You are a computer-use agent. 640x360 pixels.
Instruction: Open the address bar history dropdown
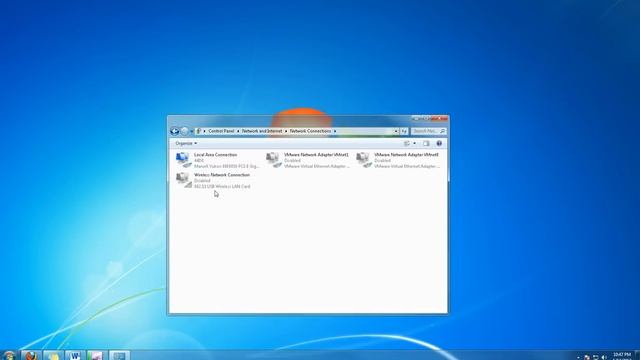tap(396, 131)
